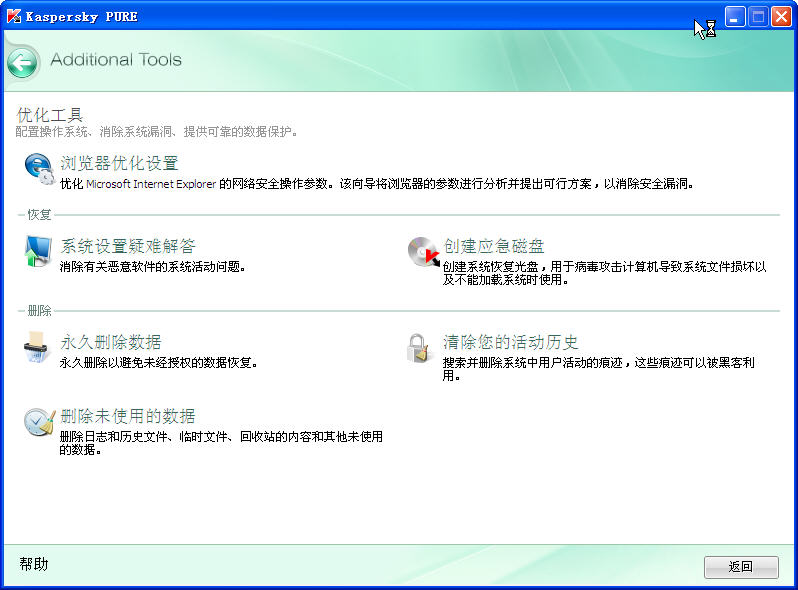Maximize the Kaspersky PURE window
The width and height of the screenshot is (798, 590).
click(758, 17)
